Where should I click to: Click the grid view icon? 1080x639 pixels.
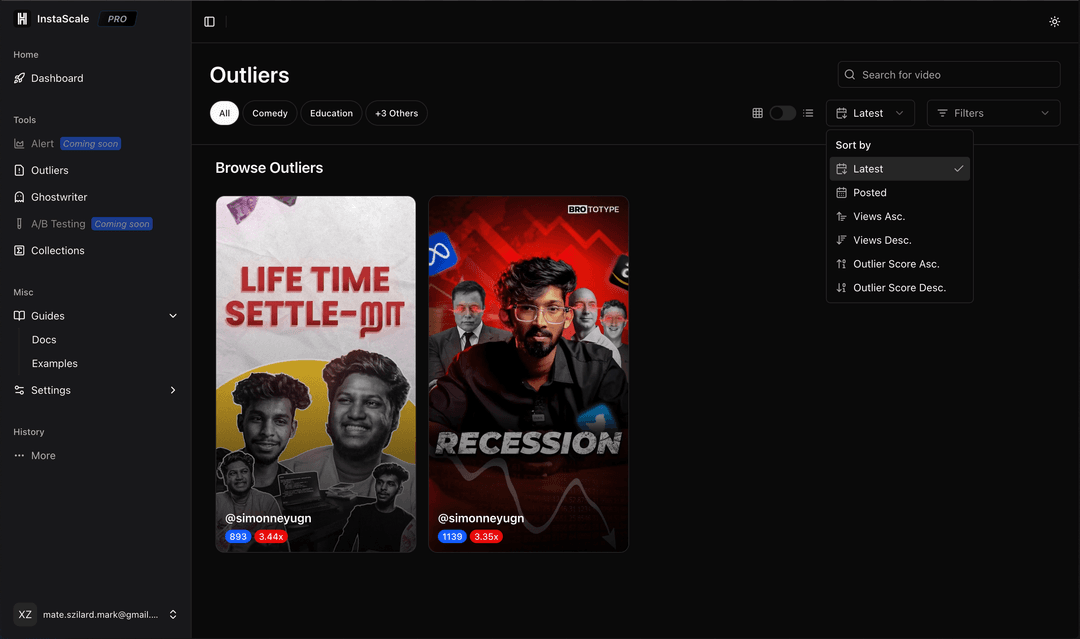(x=757, y=113)
